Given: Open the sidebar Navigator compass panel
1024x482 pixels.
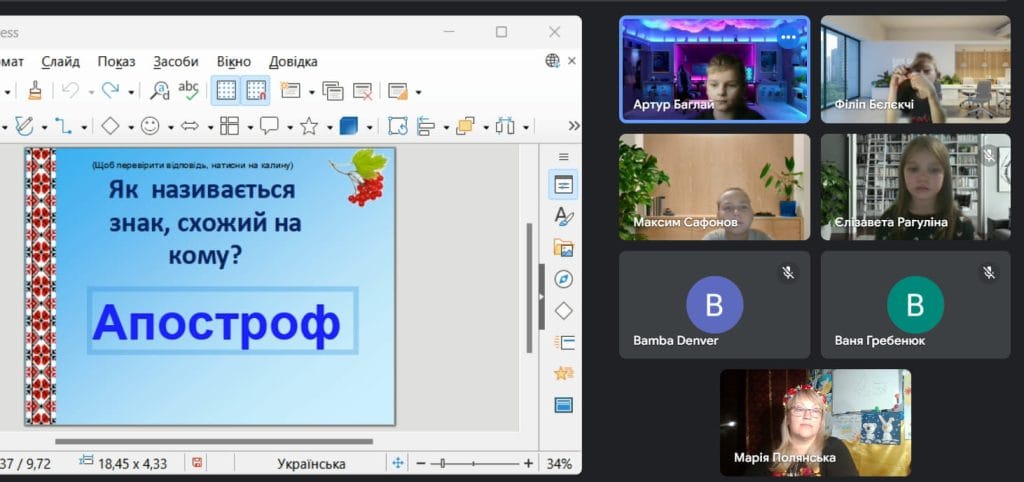Looking at the screenshot, I should [564, 280].
